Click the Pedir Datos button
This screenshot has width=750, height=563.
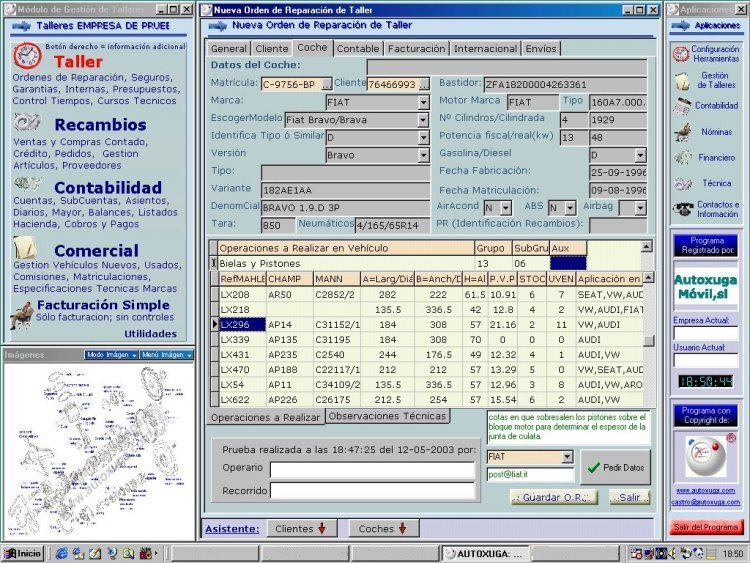click(616, 467)
